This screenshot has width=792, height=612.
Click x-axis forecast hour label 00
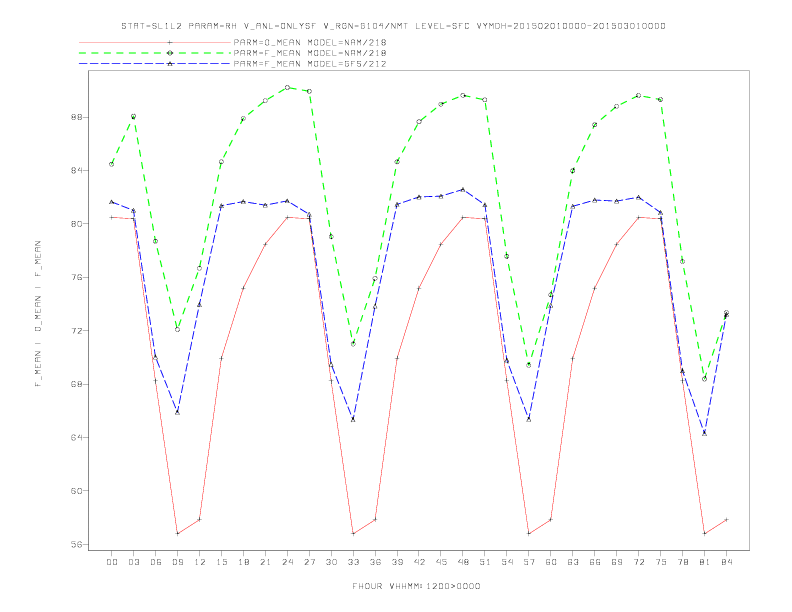click(x=112, y=562)
